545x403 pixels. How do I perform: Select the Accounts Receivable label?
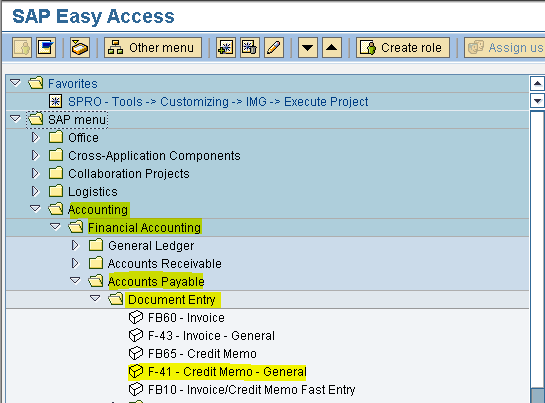coord(164,264)
